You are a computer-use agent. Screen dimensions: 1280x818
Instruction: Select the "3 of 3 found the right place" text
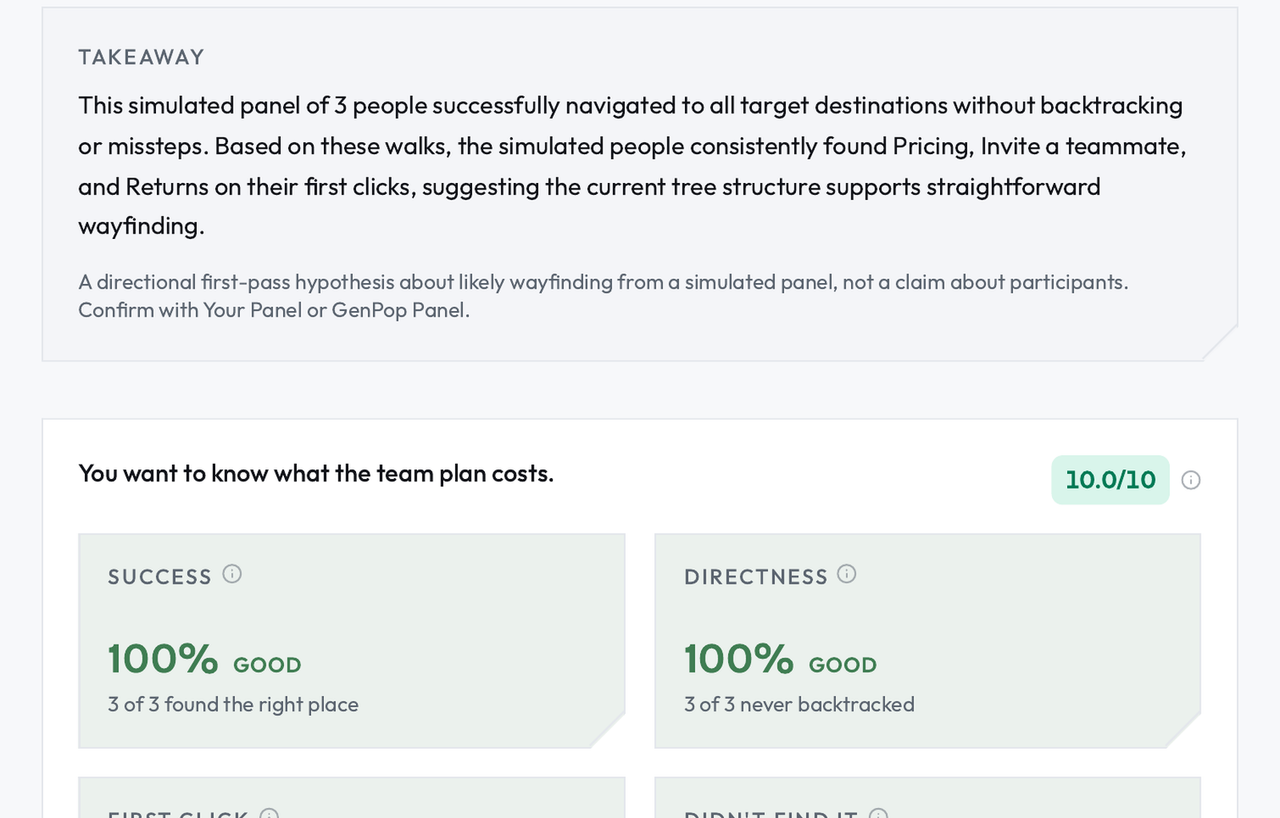click(233, 704)
